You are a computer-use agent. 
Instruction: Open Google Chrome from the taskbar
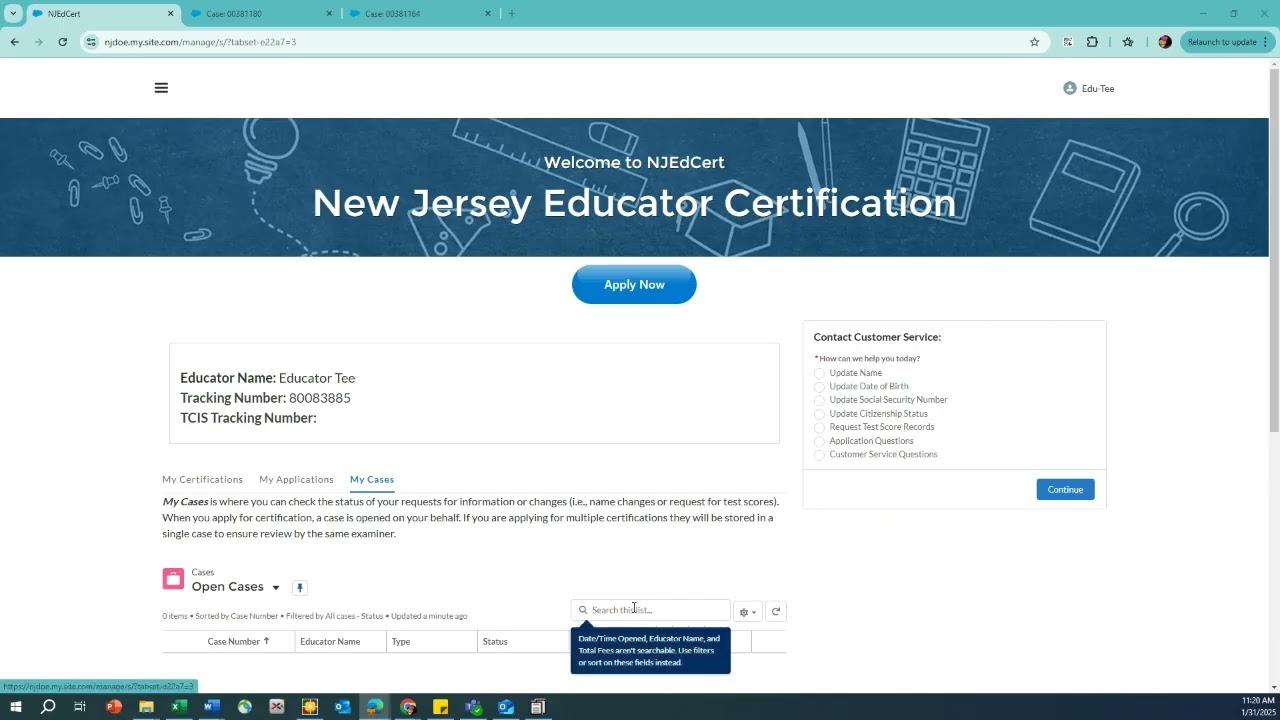pyautogui.click(x=408, y=707)
